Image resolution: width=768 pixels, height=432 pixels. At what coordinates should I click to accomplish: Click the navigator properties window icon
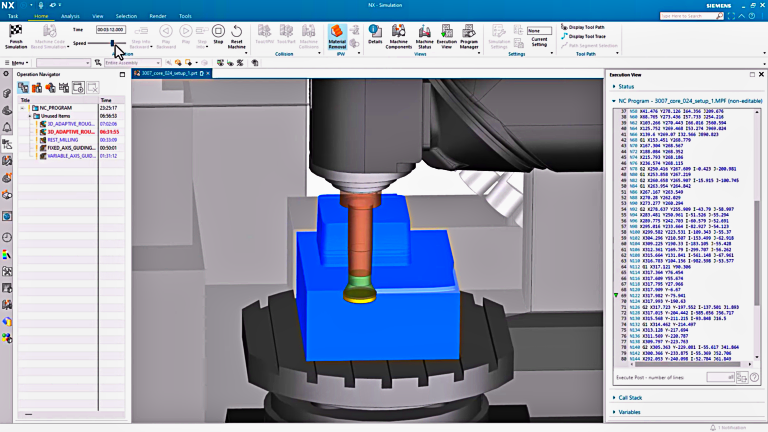(x=78, y=88)
